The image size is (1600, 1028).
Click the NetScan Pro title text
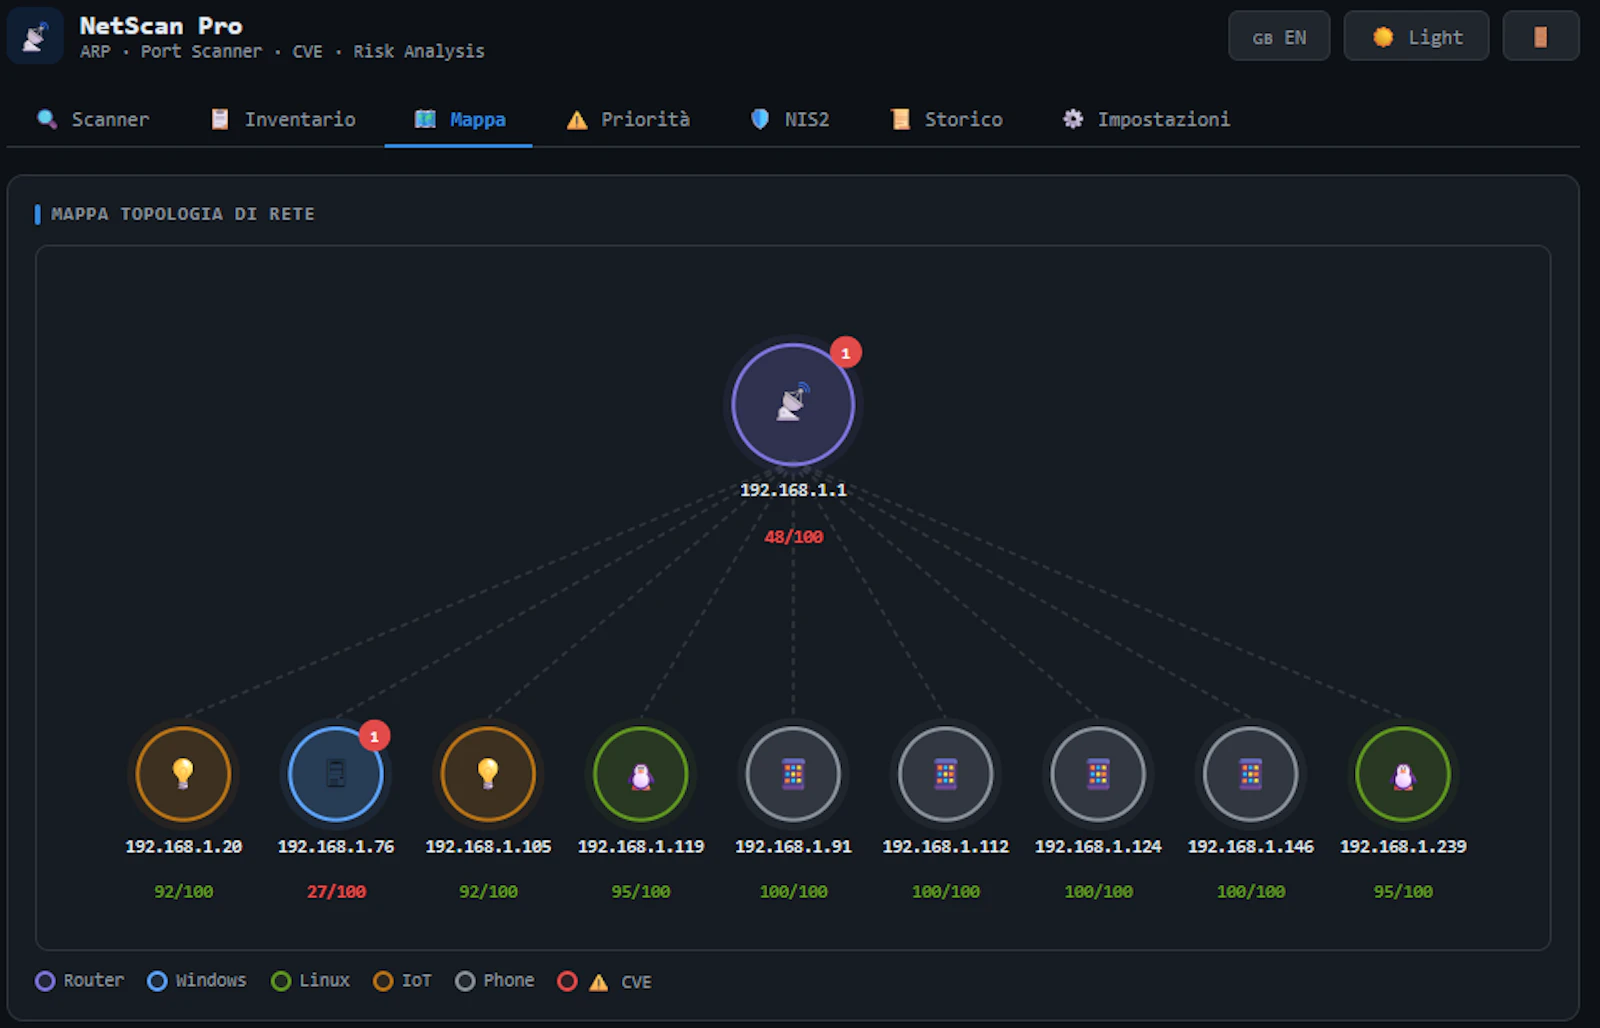coord(161,26)
